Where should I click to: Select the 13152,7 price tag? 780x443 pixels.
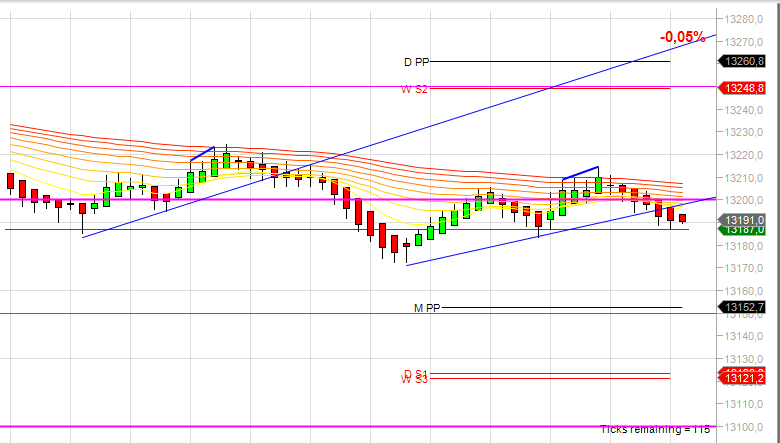[741, 307]
